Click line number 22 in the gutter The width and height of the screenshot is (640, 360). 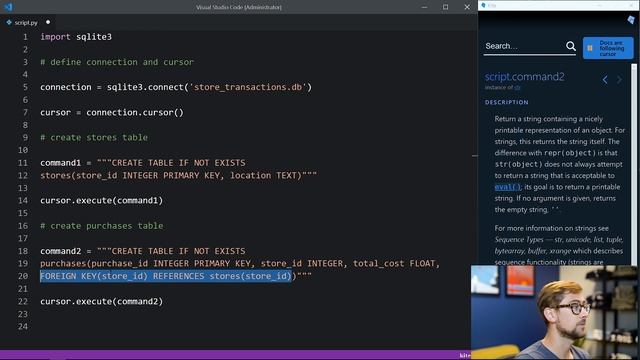click(x=23, y=301)
